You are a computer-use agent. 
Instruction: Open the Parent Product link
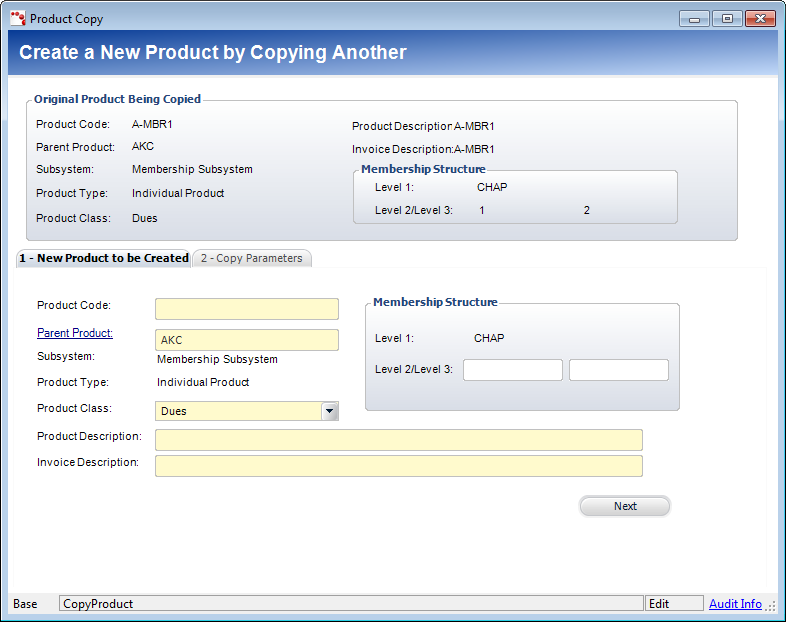coord(75,333)
